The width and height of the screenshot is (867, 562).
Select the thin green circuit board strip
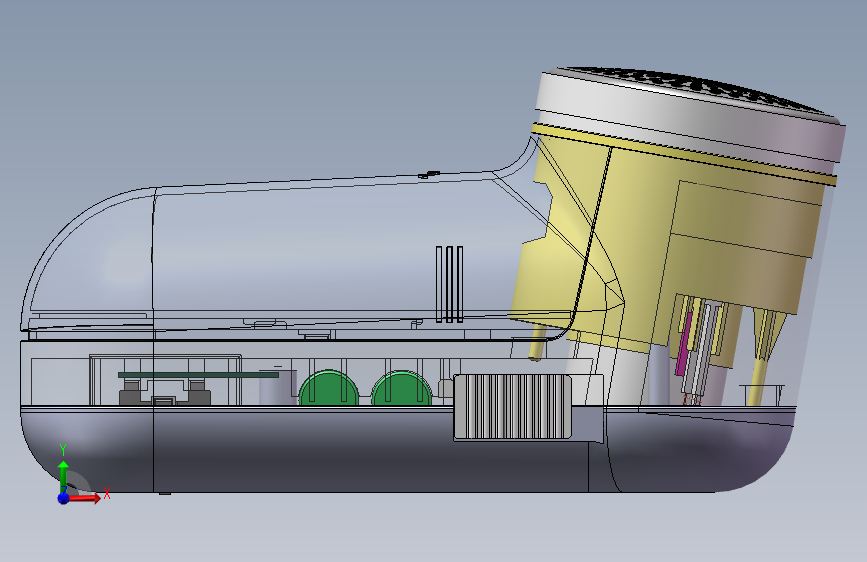[x=199, y=375]
